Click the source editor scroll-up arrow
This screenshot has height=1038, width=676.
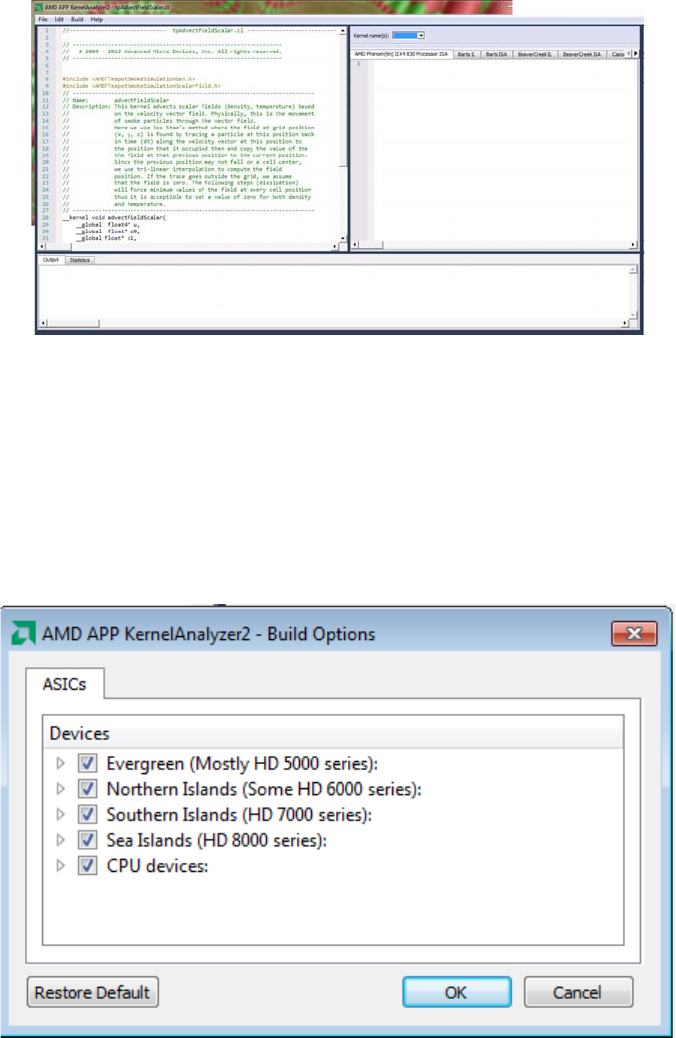click(343, 31)
